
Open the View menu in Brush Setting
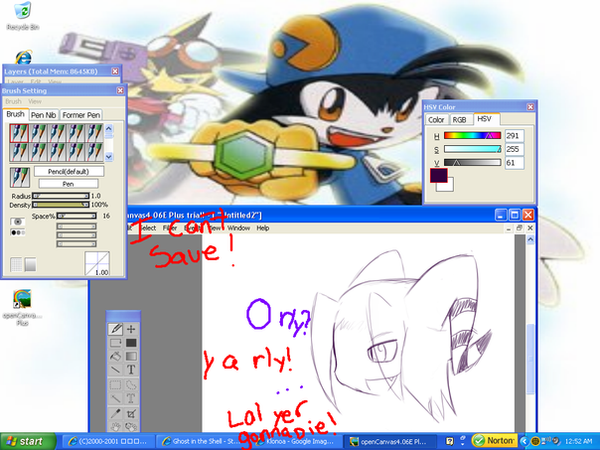coord(35,101)
